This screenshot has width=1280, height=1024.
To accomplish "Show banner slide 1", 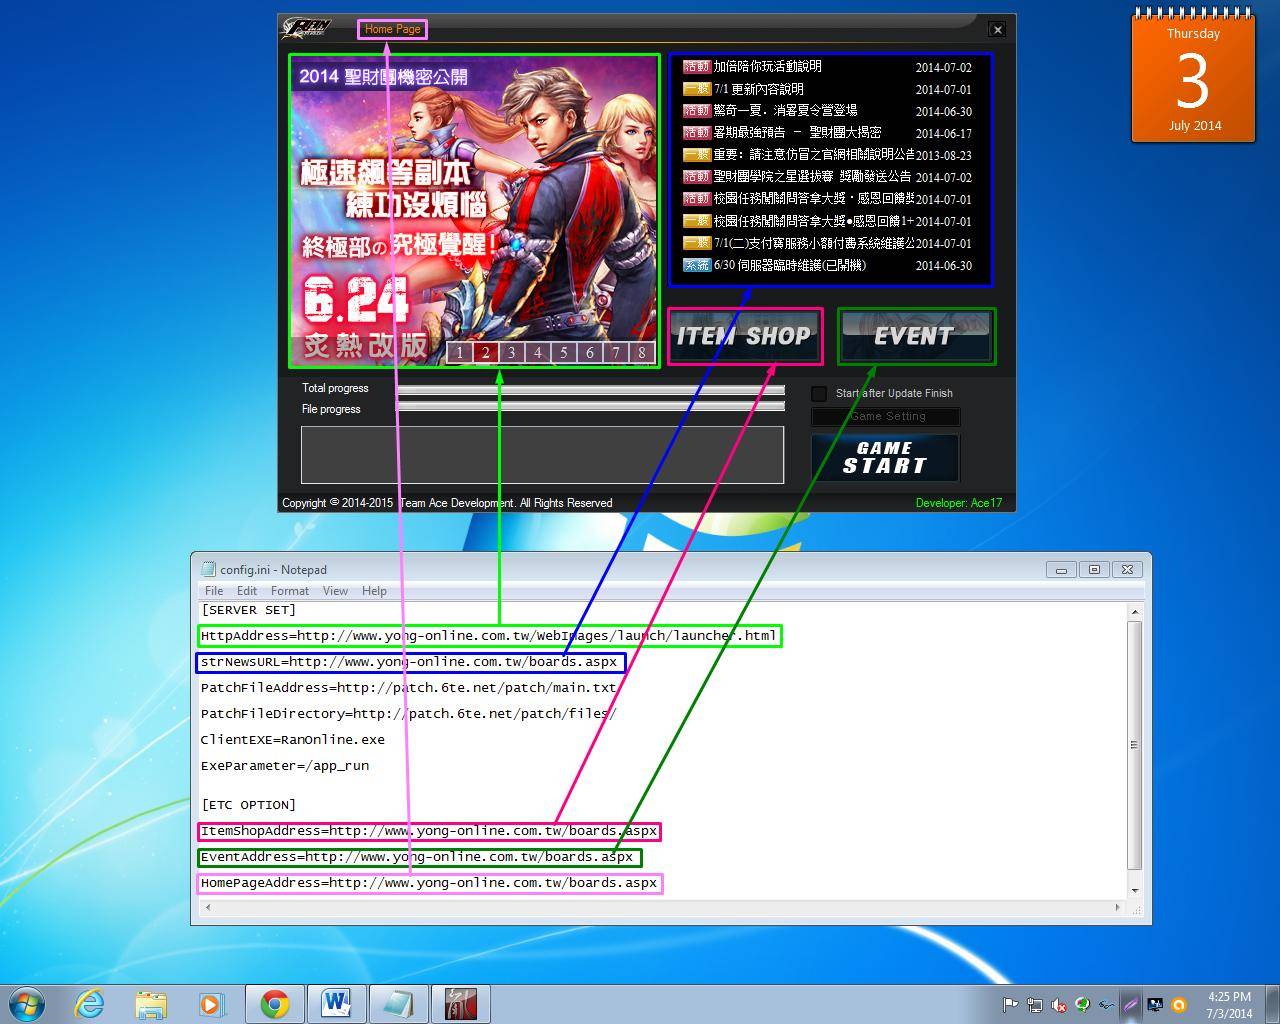I will pos(459,352).
